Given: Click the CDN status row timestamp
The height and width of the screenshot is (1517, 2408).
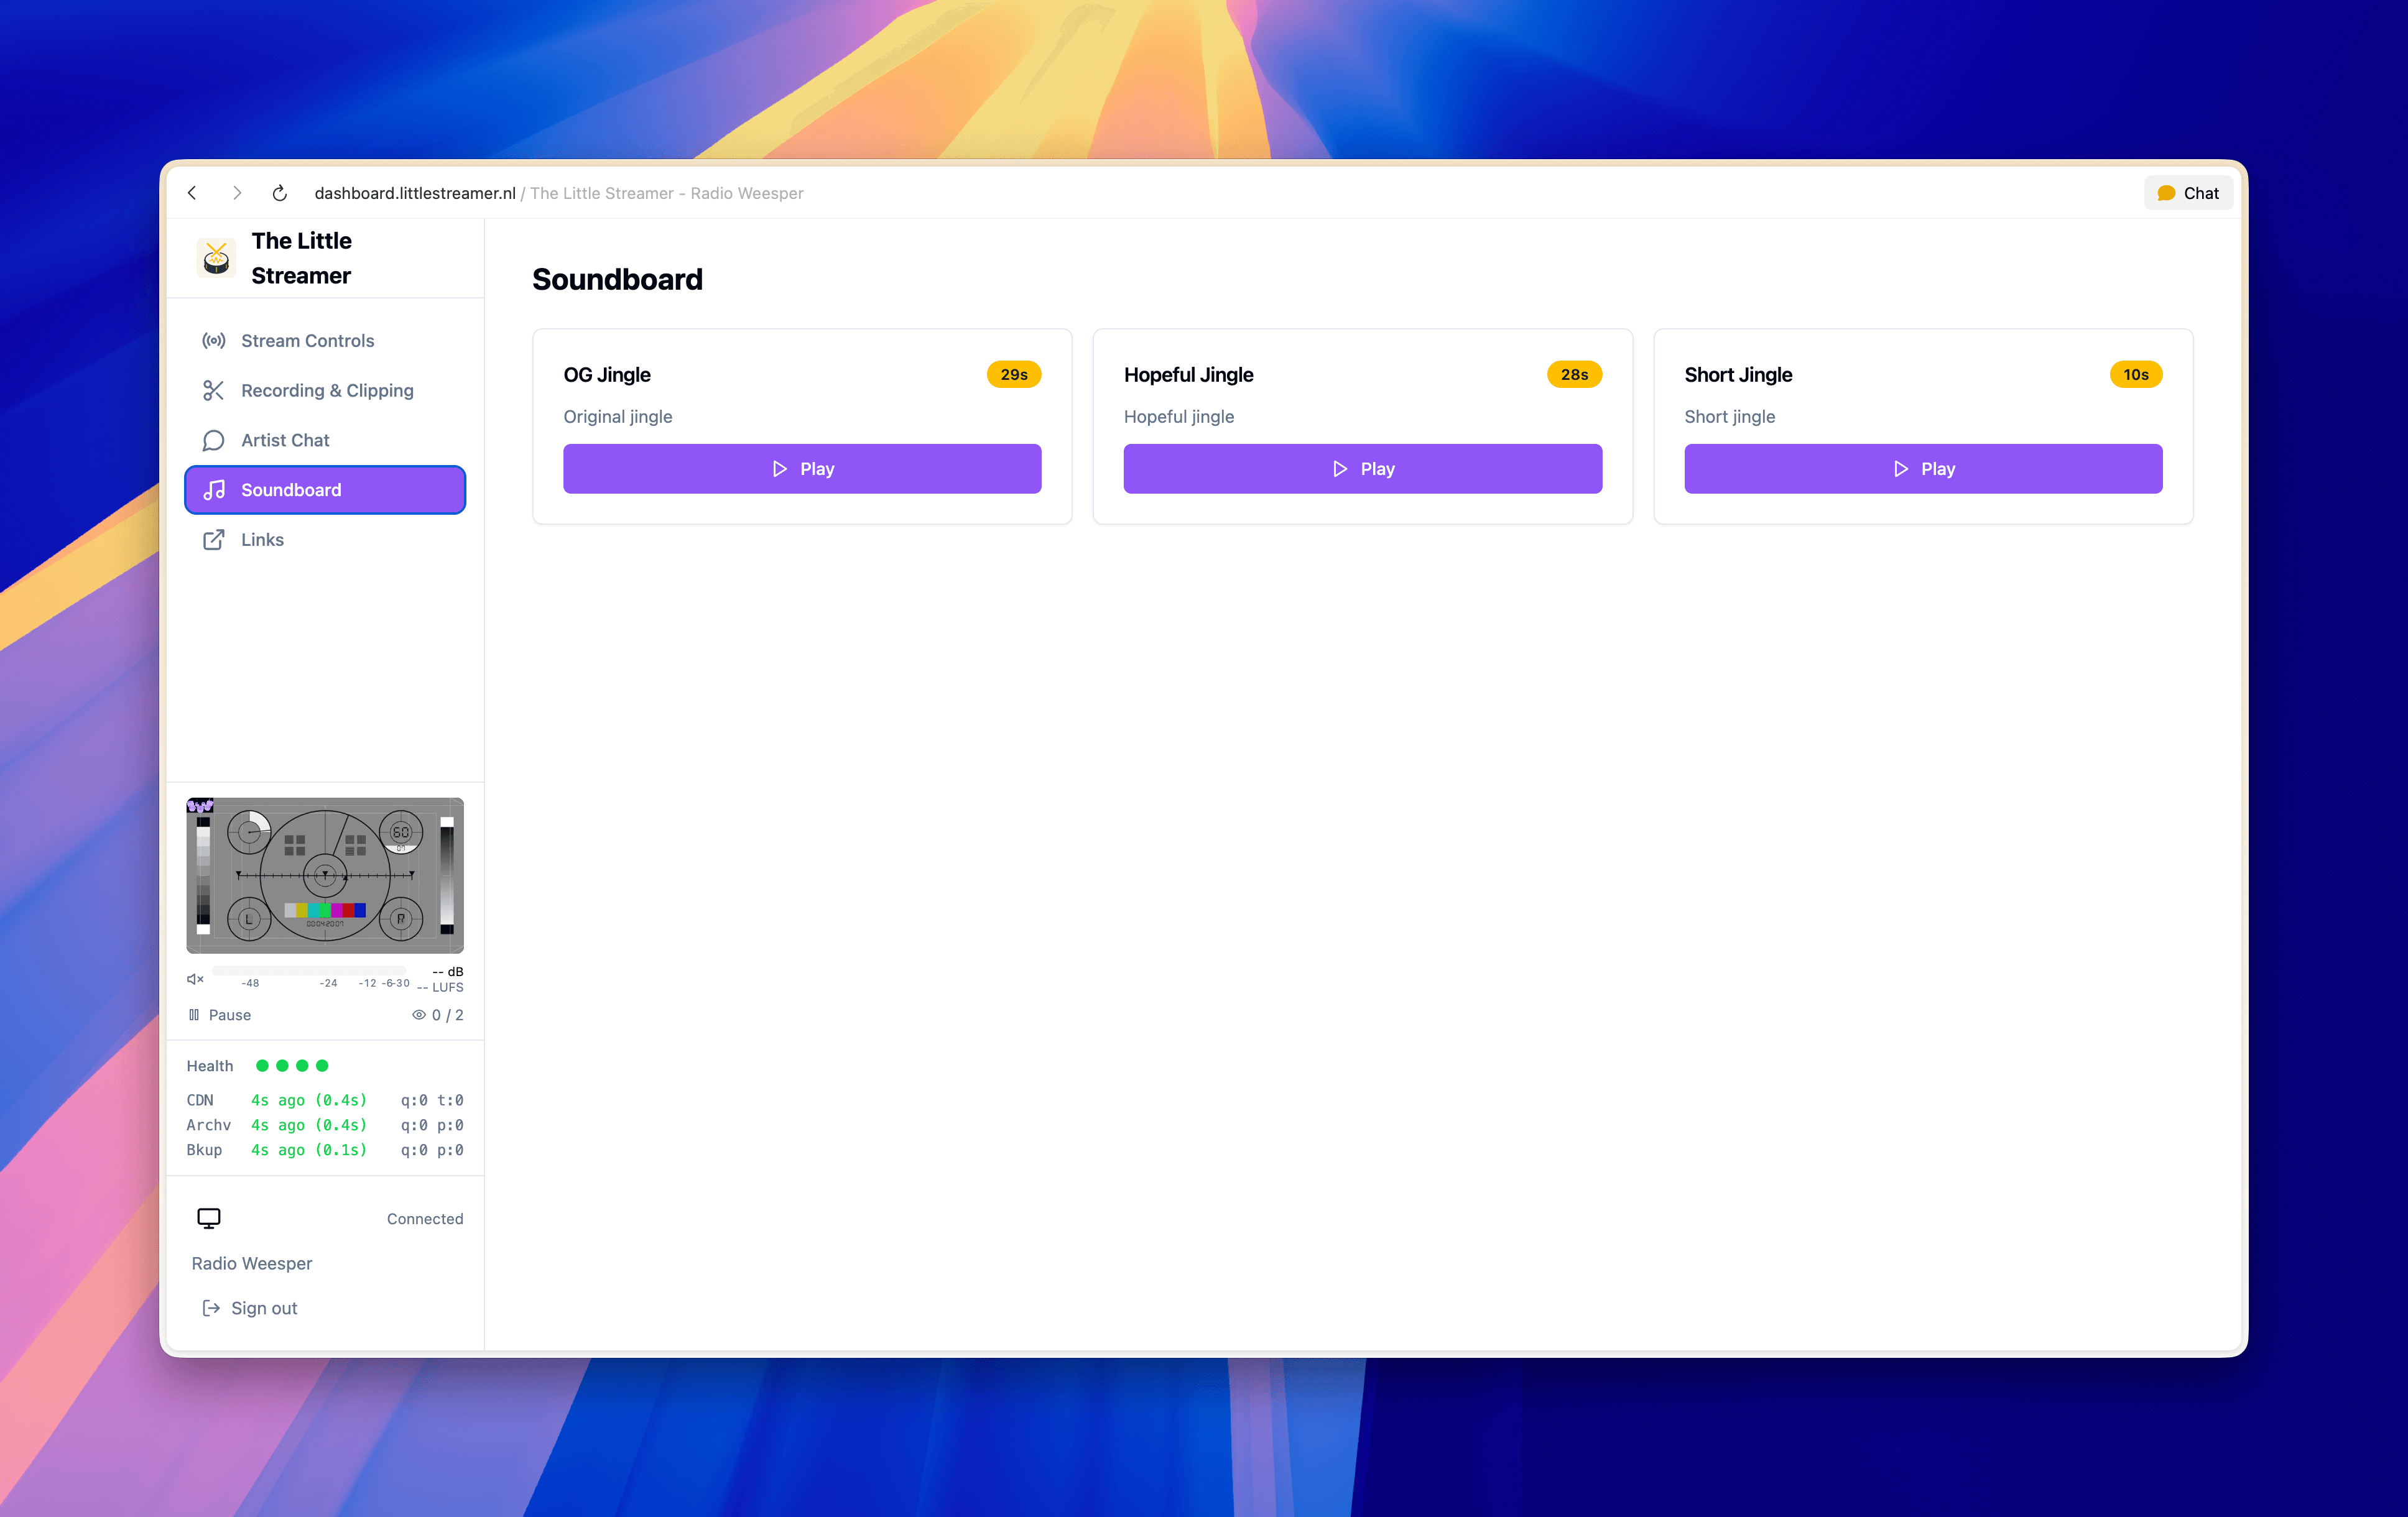Looking at the screenshot, I should point(309,1101).
